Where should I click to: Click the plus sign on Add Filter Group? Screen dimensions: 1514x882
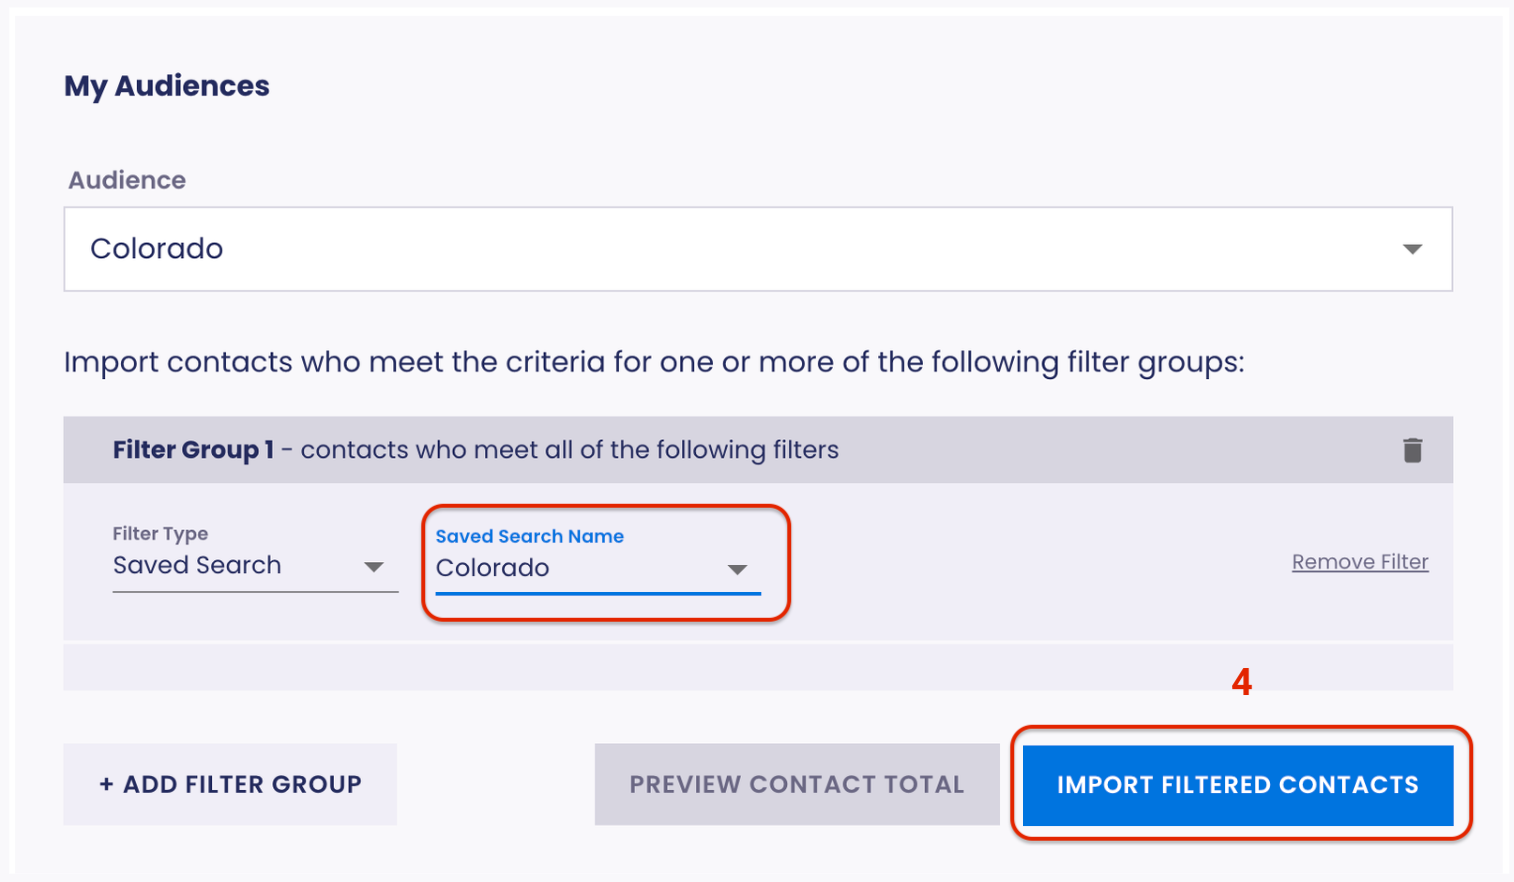106,785
